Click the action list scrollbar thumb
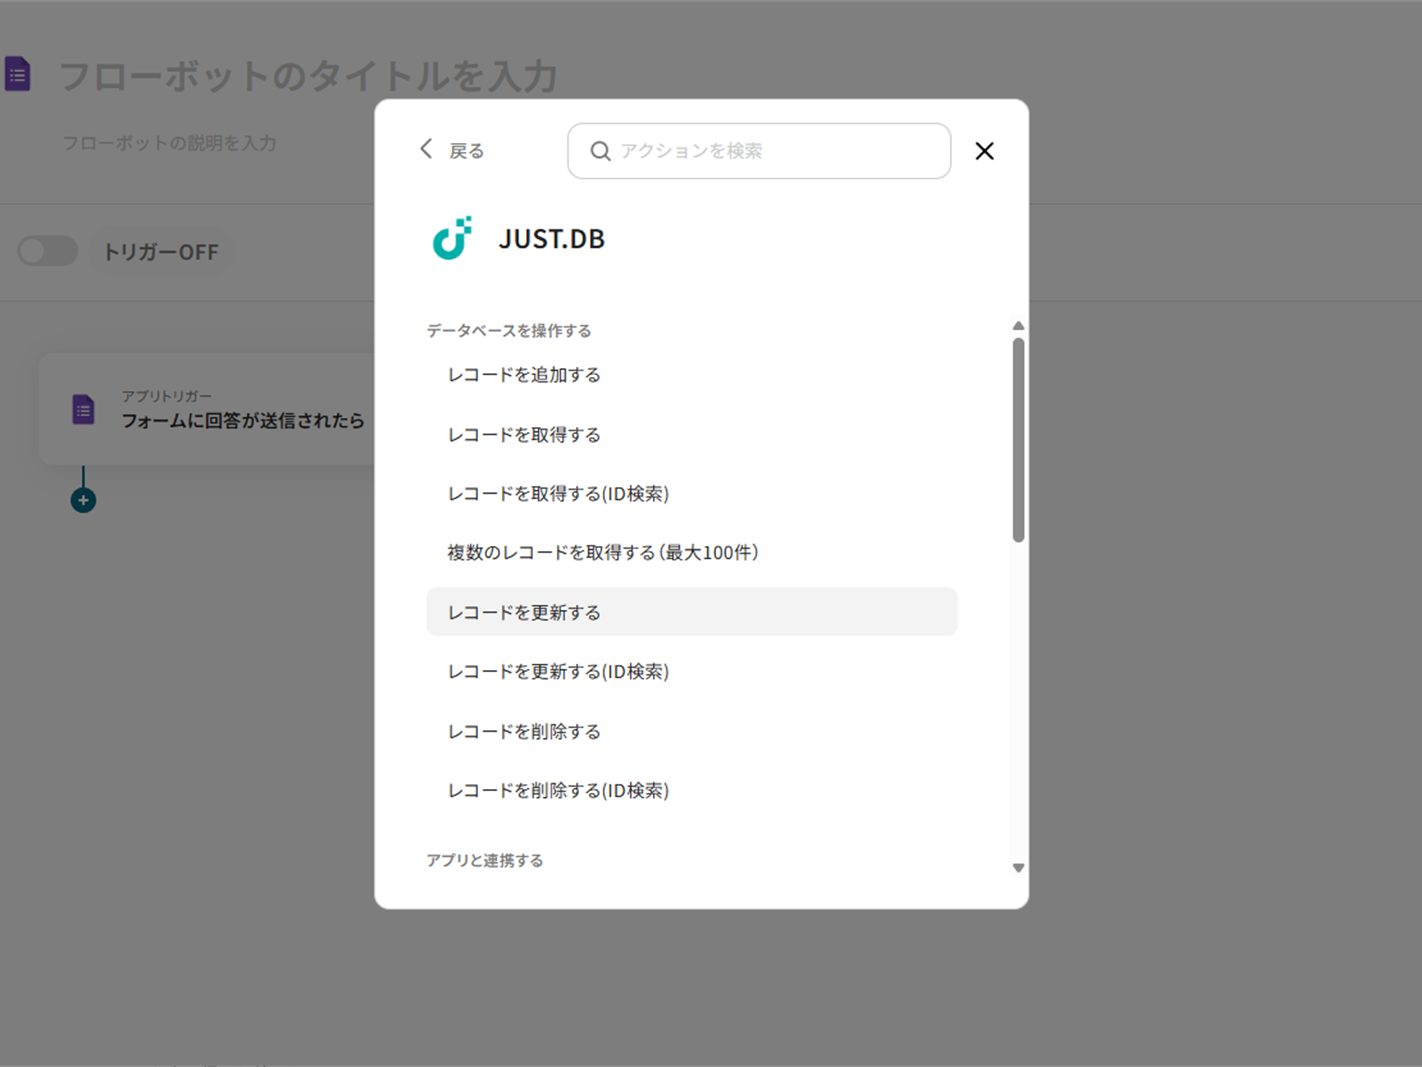The width and height of the screenshot is (1422, 1067). coord(1018,440)
